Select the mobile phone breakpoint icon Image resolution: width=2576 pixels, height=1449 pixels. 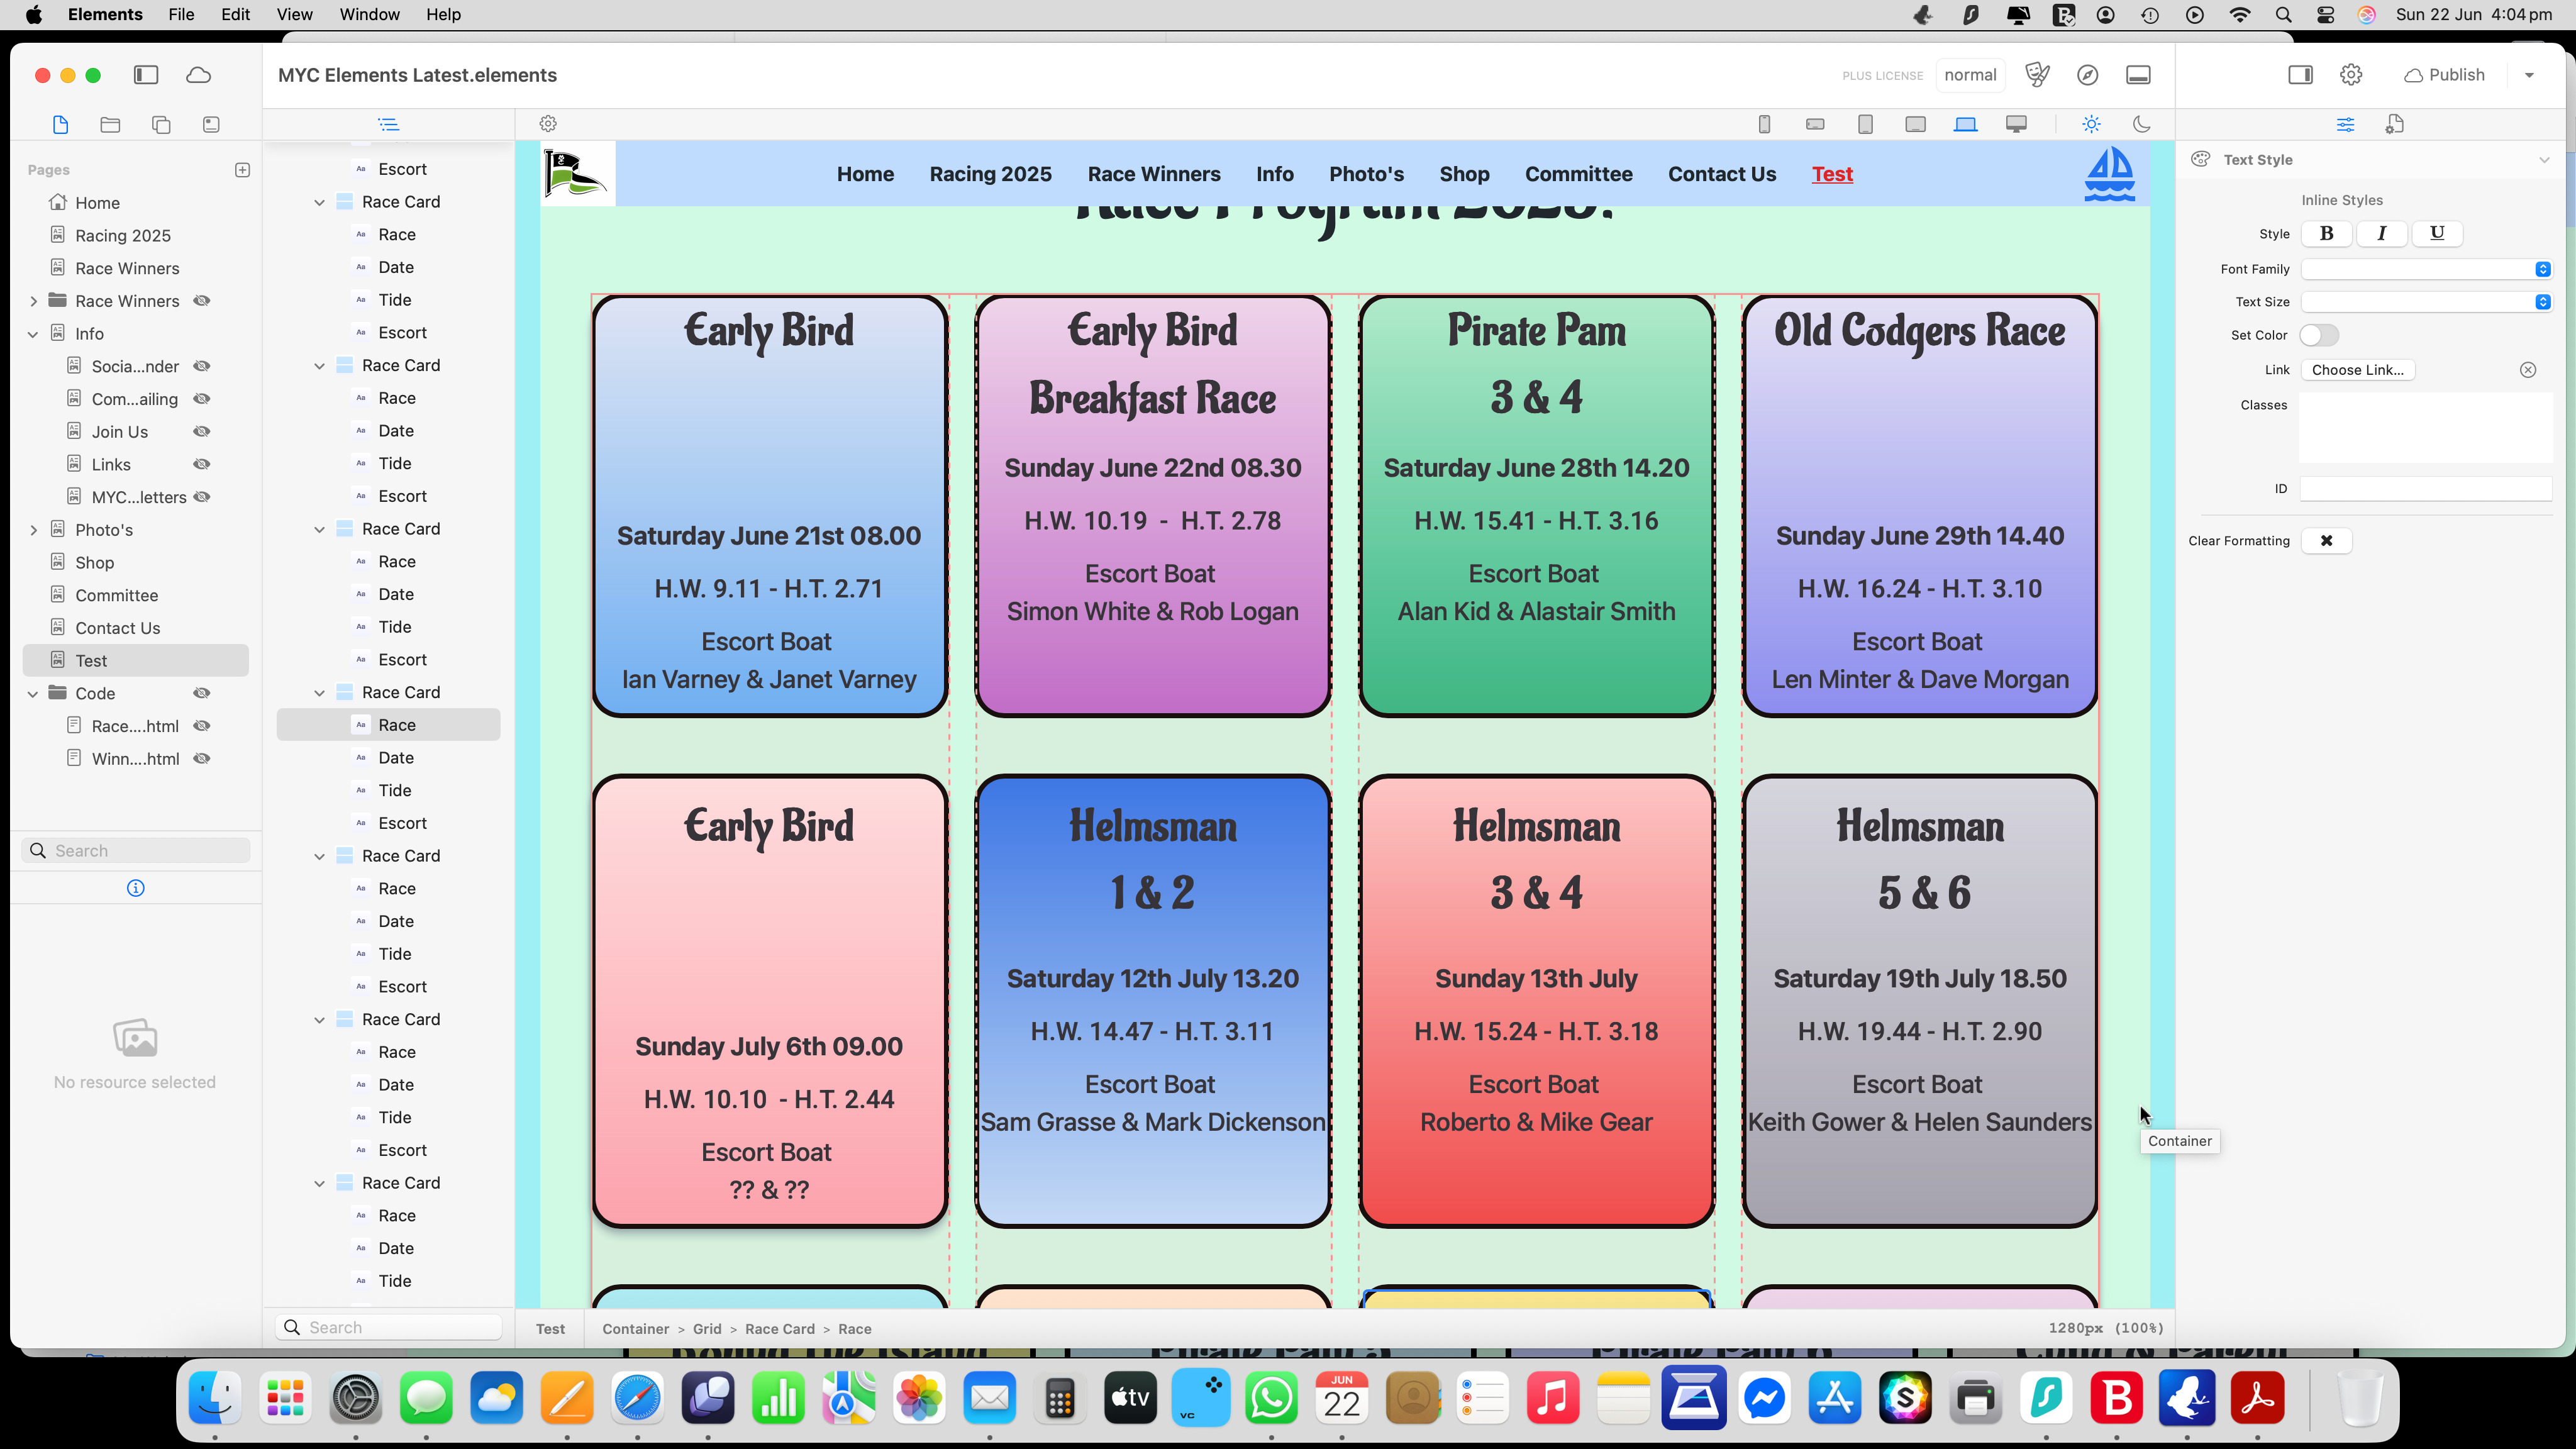coord(1764,124)
